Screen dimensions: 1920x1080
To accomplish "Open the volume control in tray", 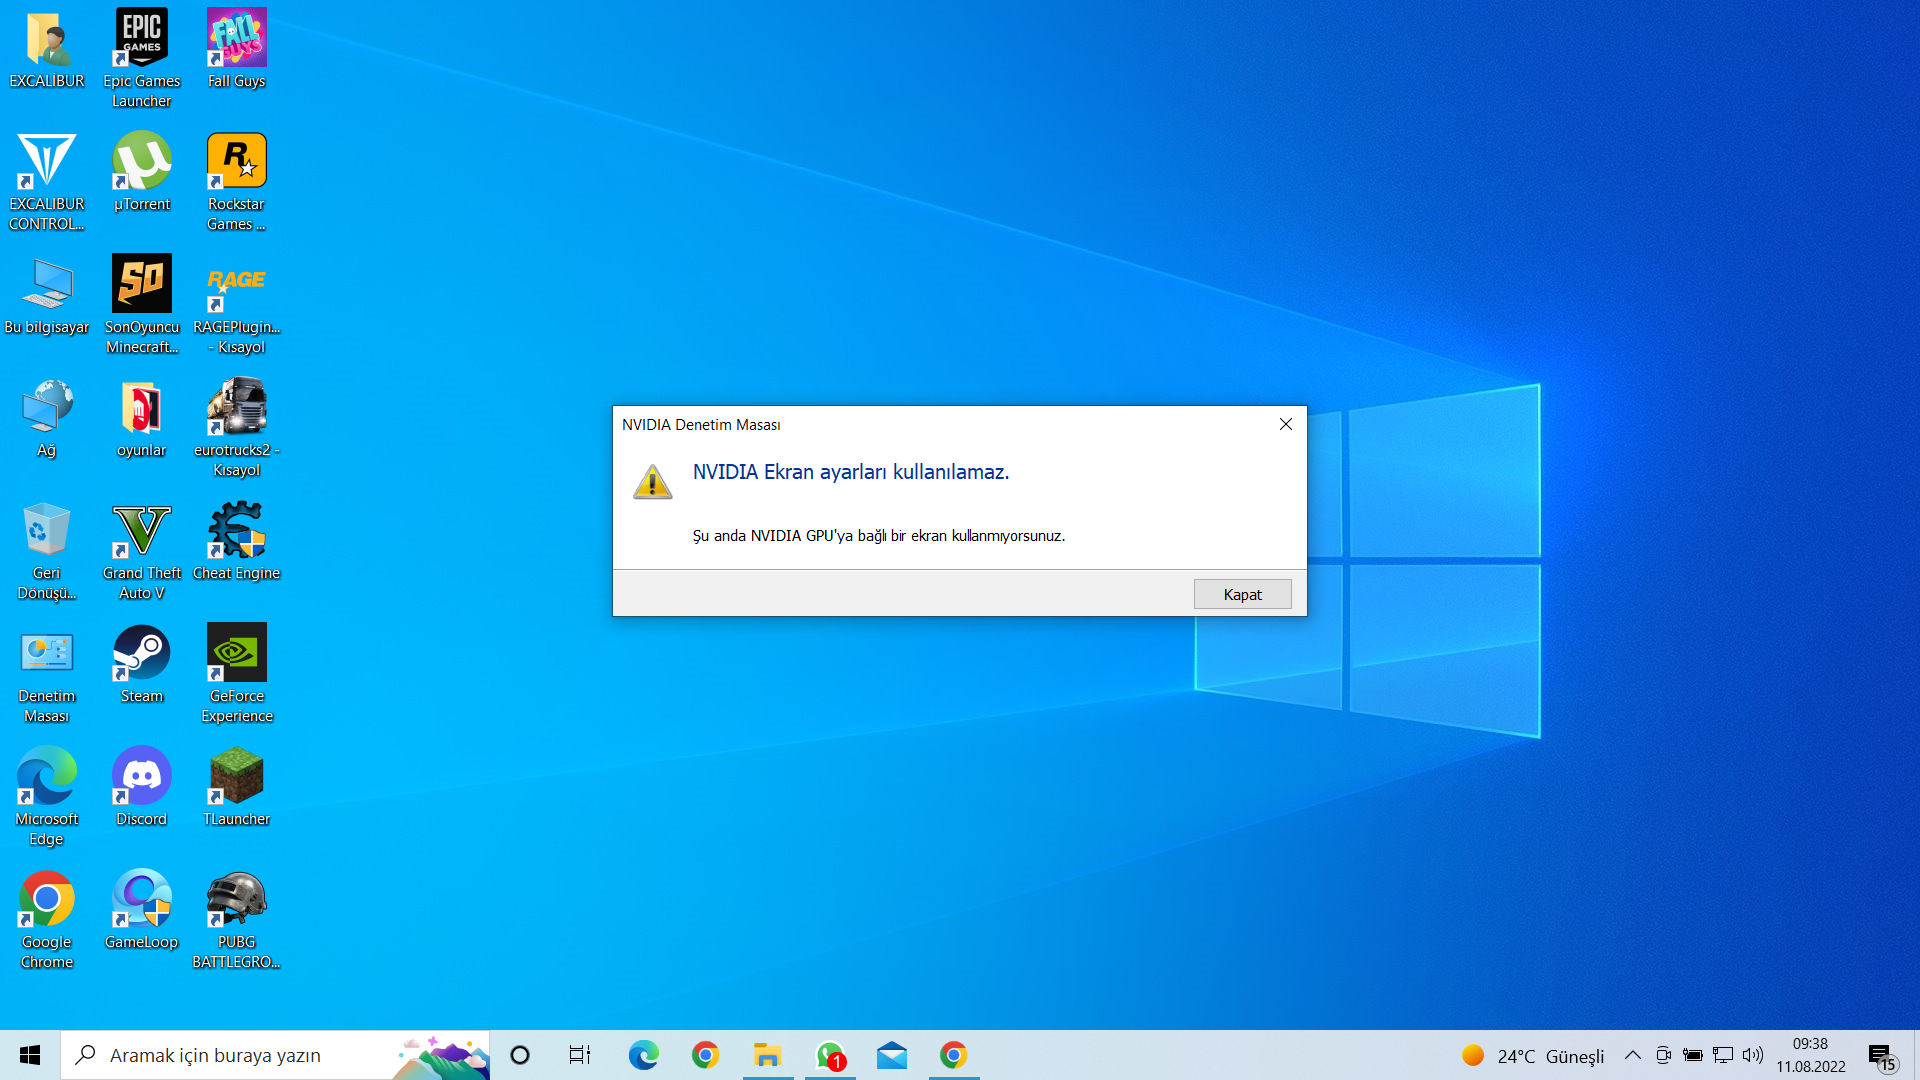I will tap(1753, 1055).
